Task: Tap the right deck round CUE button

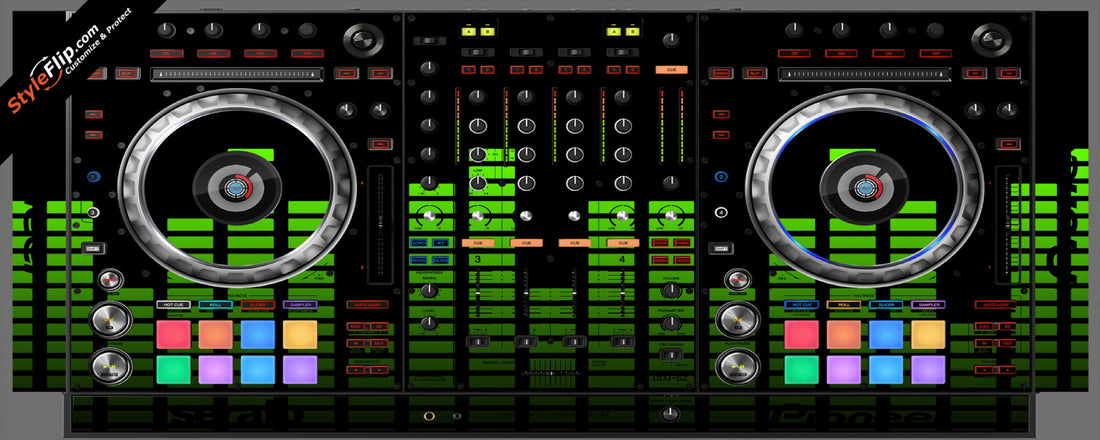Action: pos(737,319)
